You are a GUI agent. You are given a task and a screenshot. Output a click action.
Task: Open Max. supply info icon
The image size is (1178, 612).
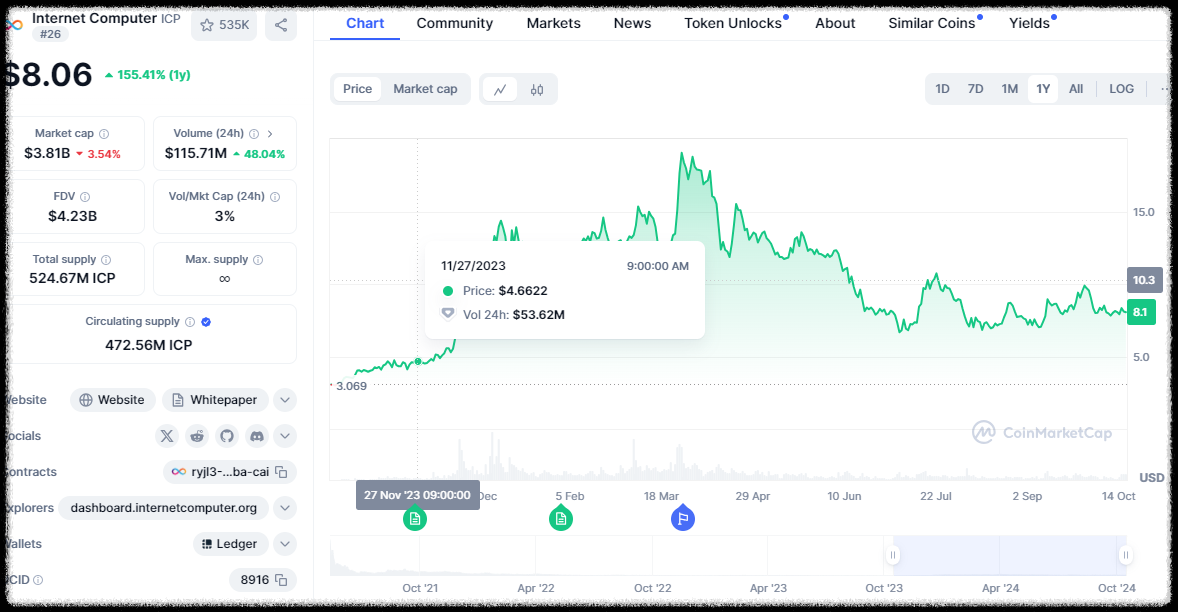click(258, 260)
